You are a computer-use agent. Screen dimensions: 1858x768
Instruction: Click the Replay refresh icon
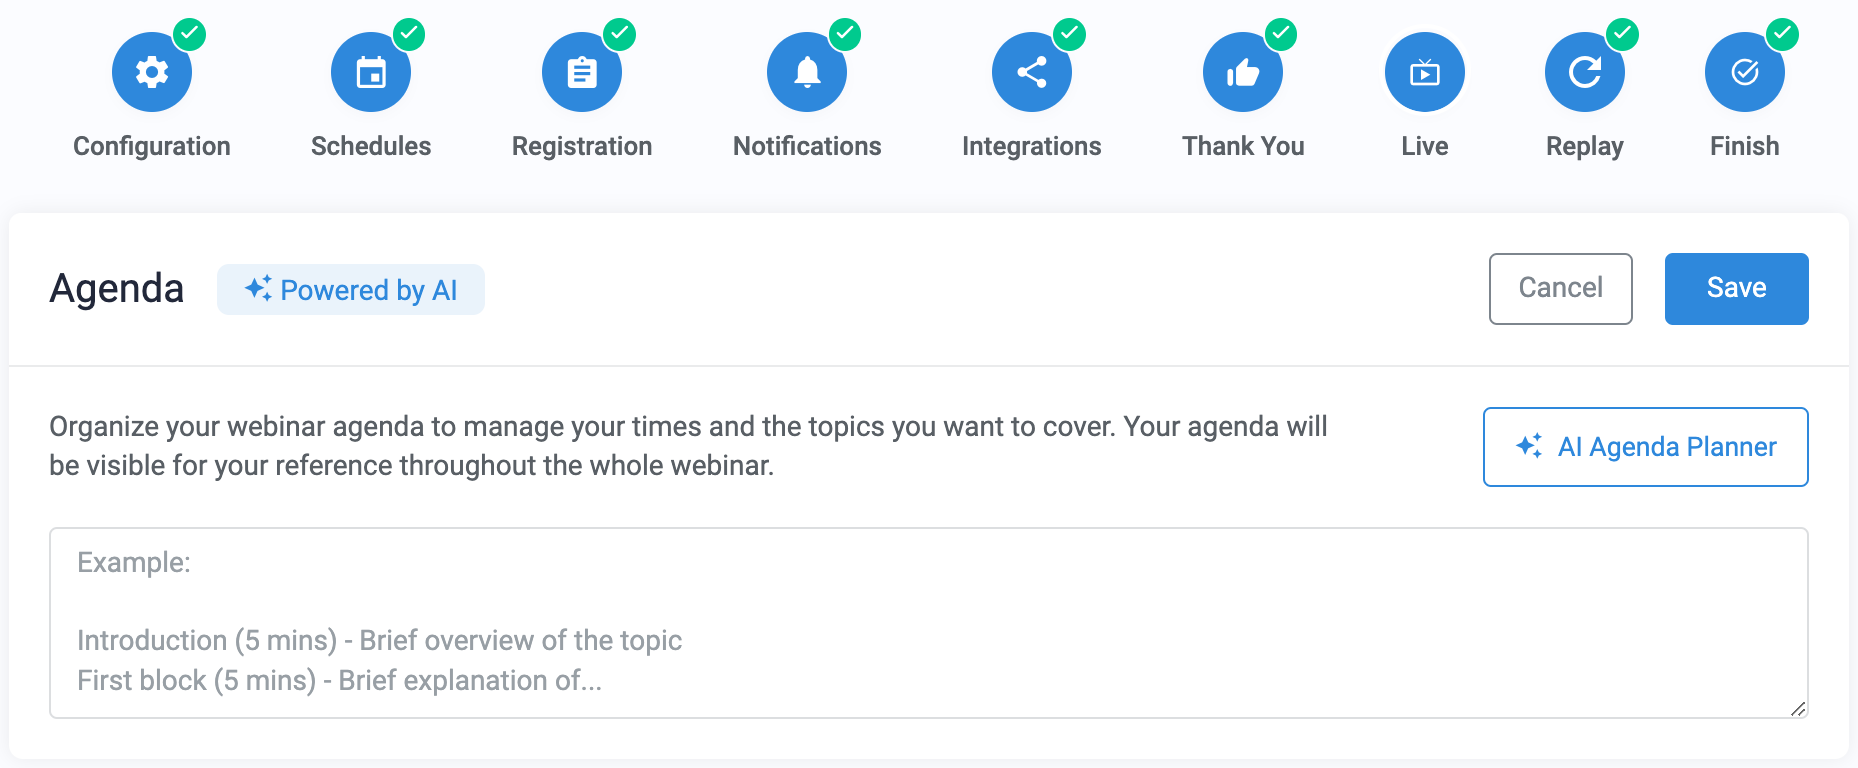coord(1584,71)
